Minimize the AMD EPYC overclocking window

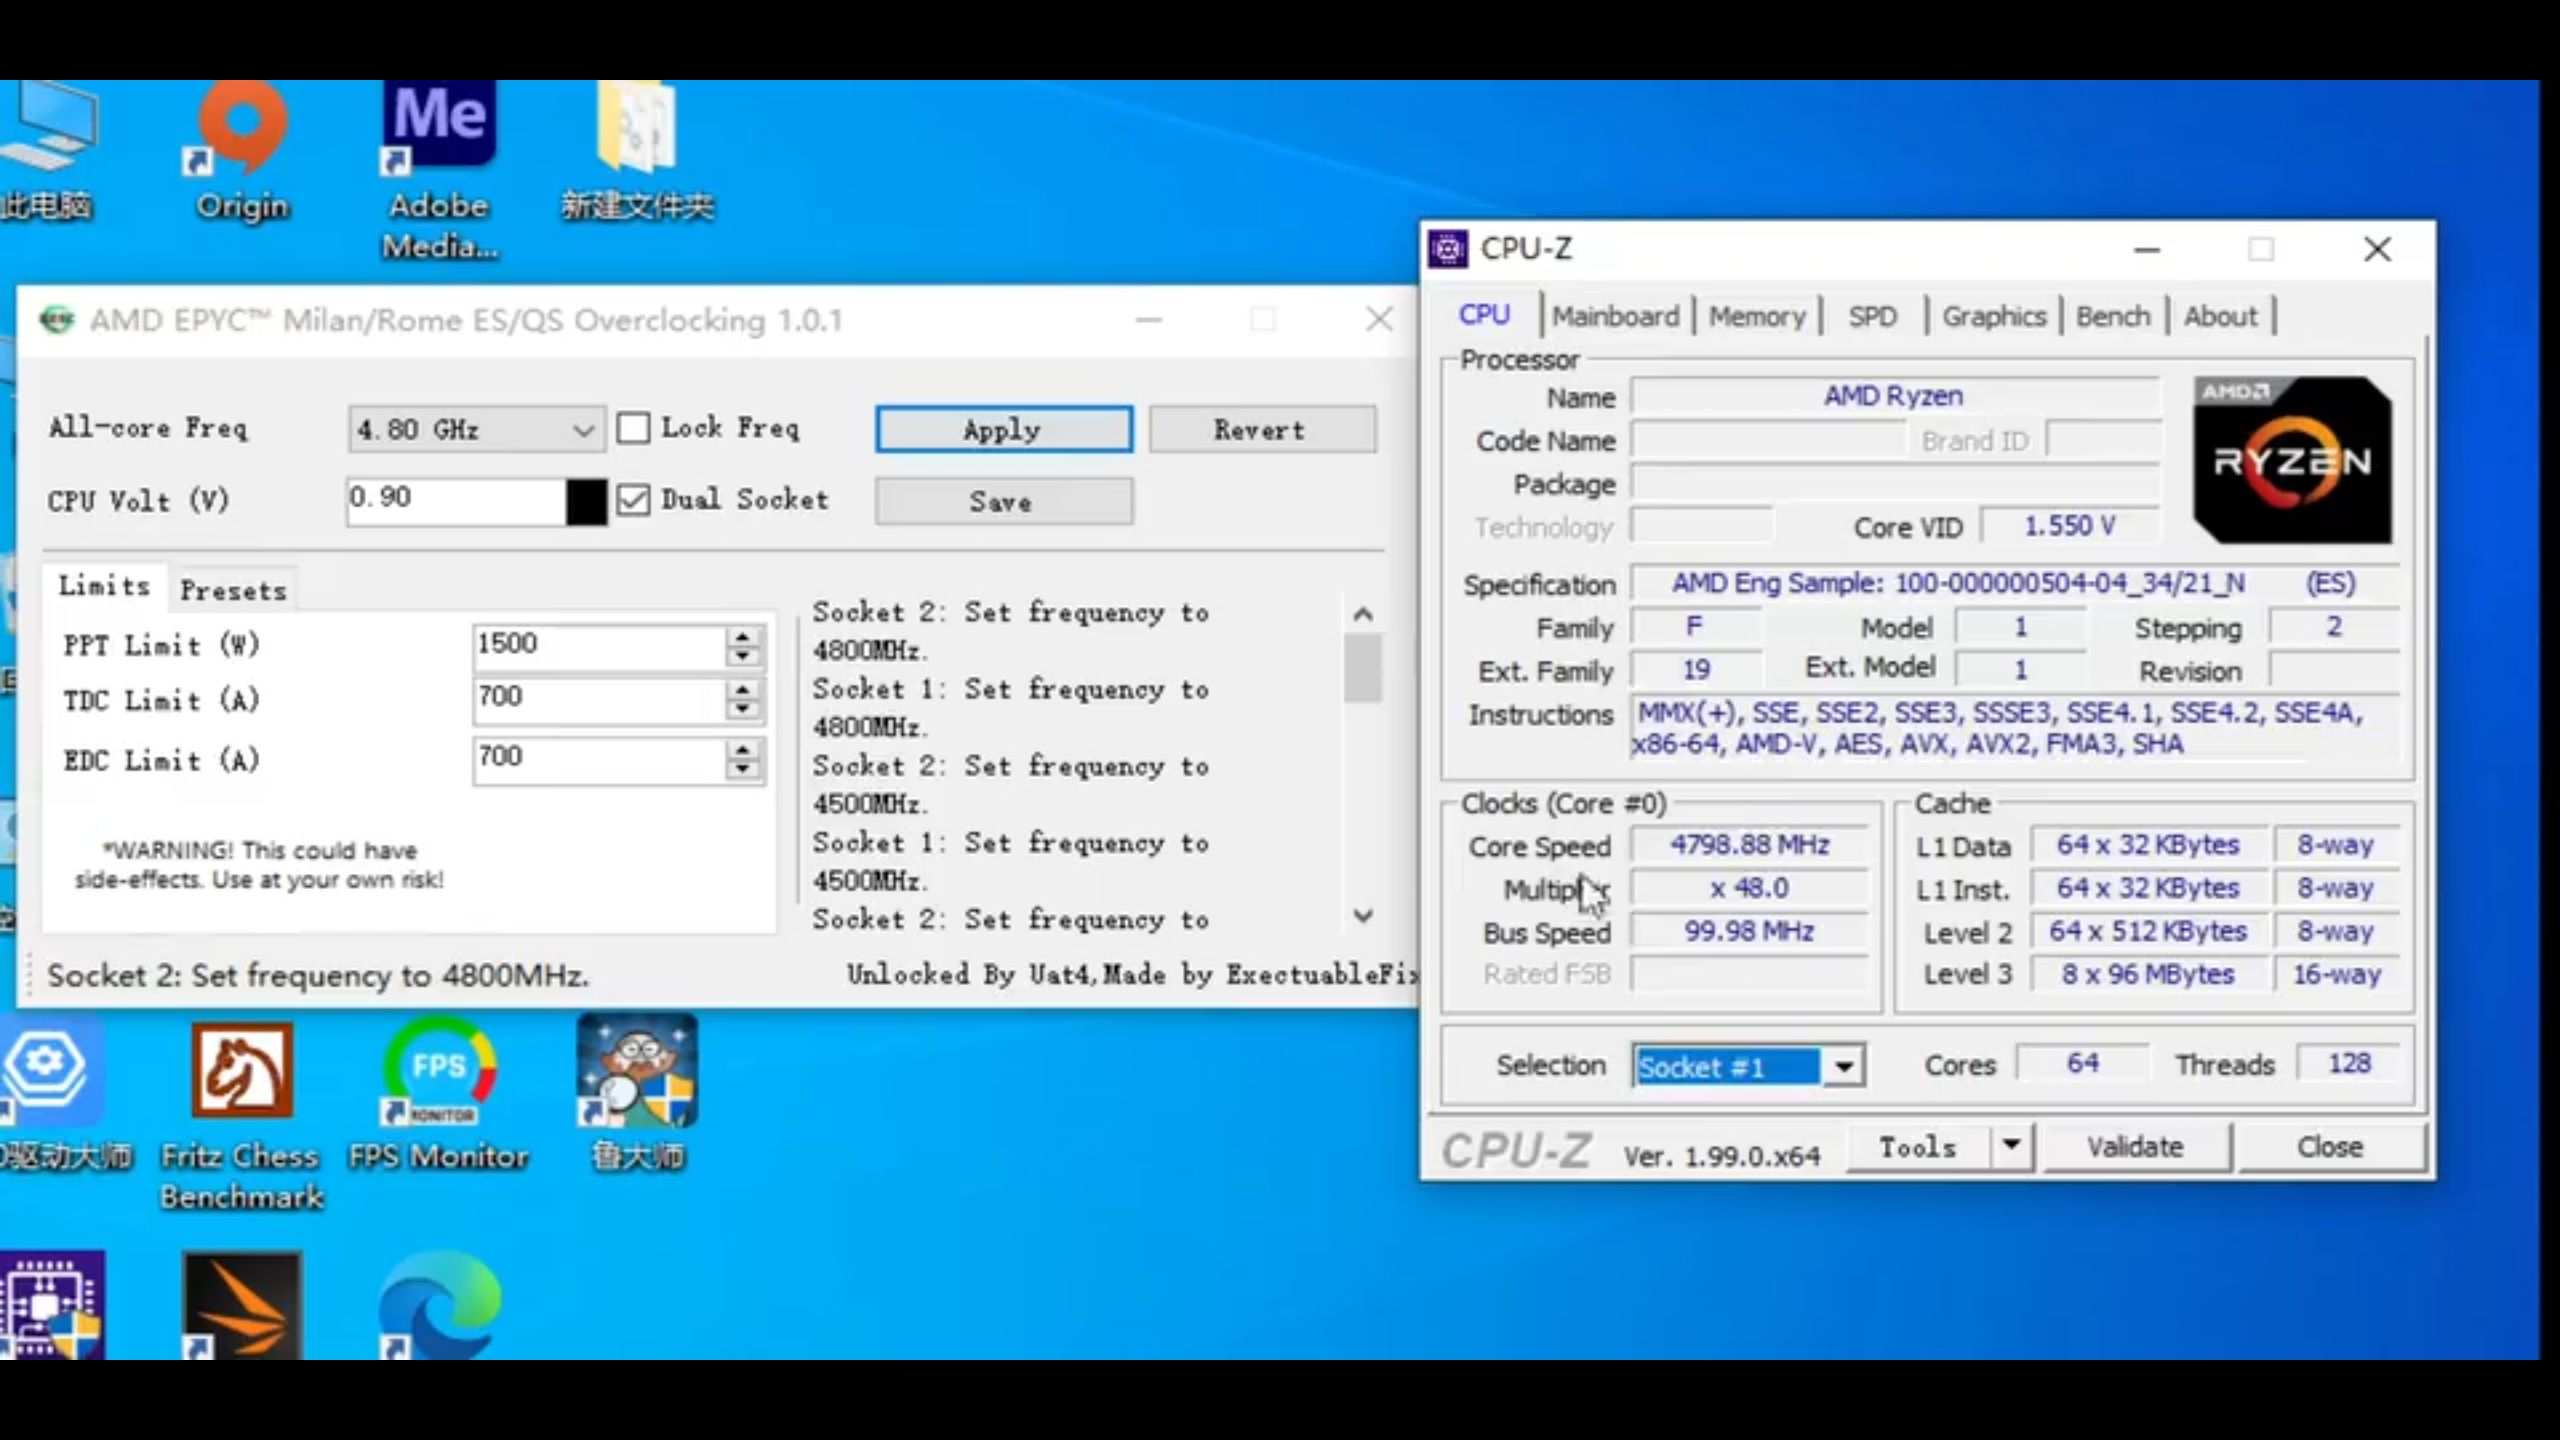1149,320
